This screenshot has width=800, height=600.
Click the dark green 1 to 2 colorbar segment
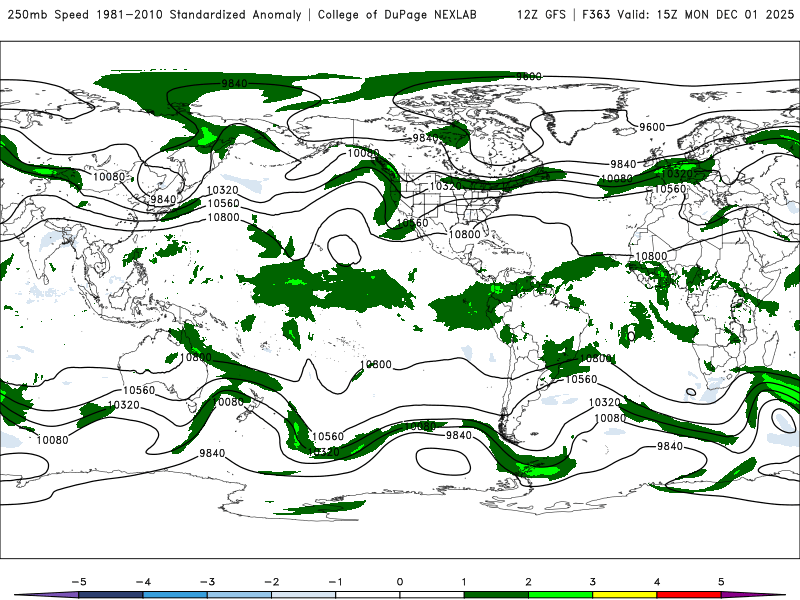[x=496, y=595]
